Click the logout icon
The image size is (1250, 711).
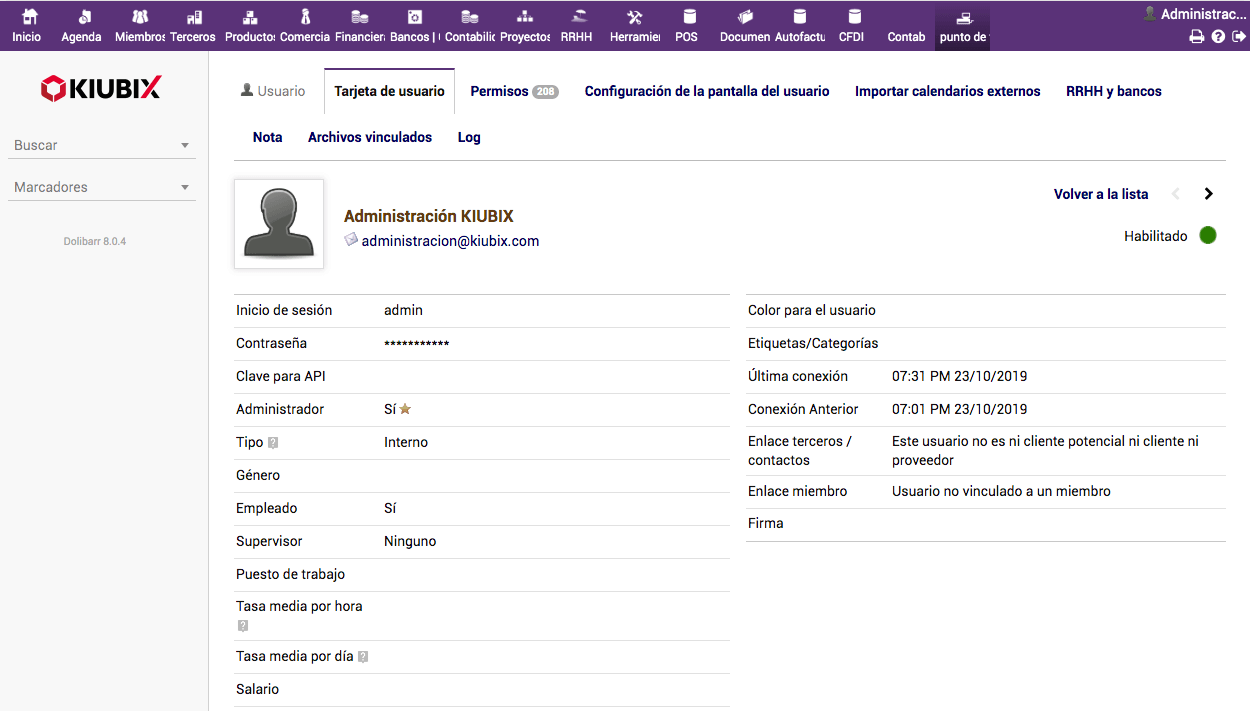(x=1238, y=37)
